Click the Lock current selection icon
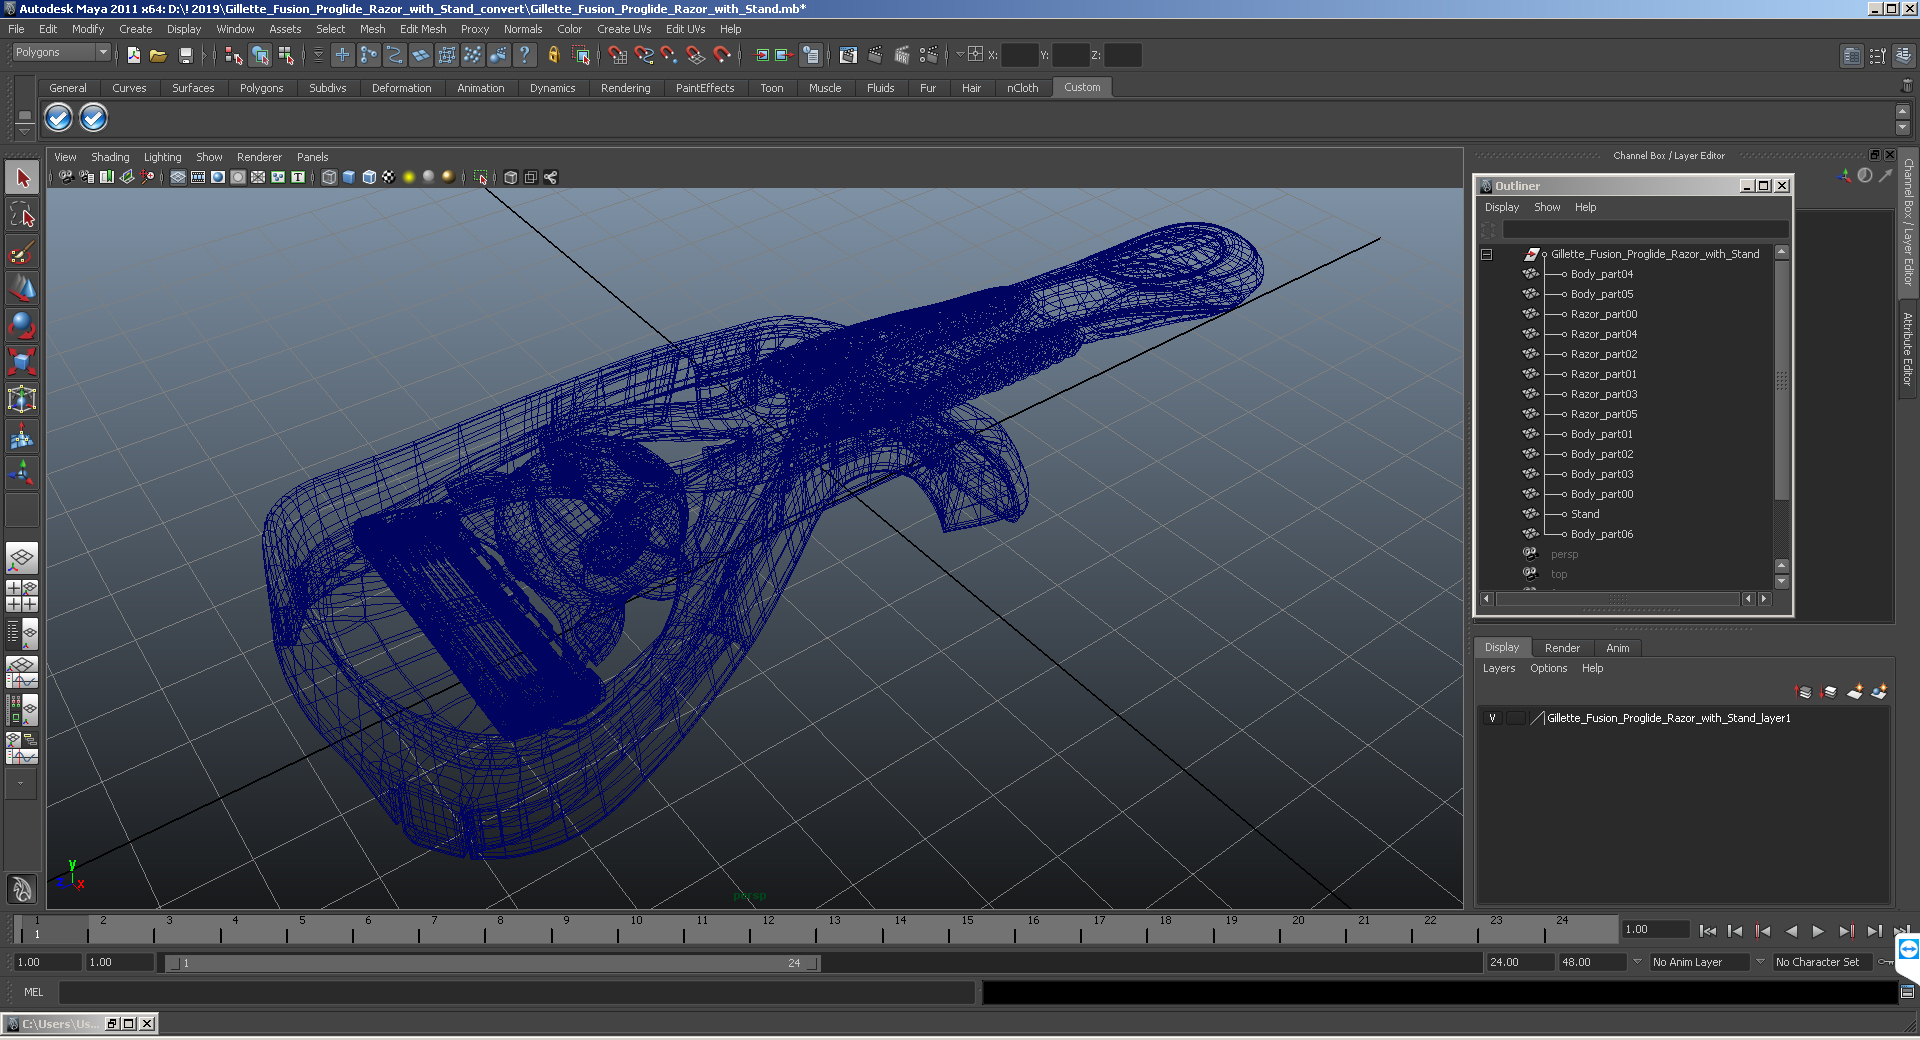1920x1040 pixels. [553, 55]
